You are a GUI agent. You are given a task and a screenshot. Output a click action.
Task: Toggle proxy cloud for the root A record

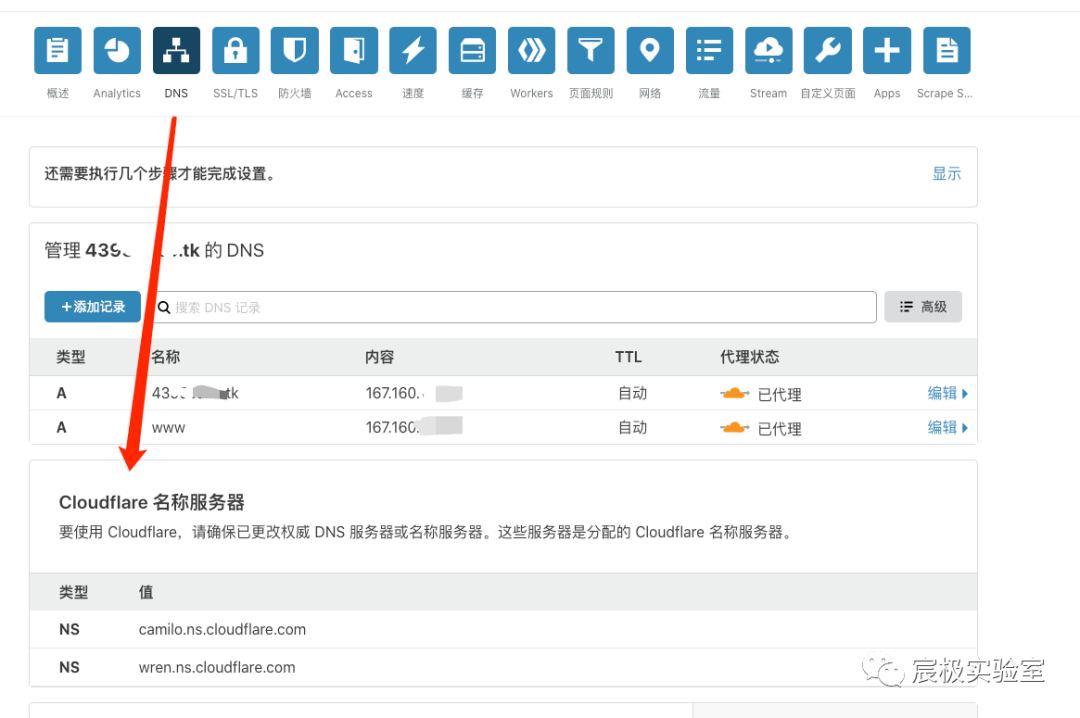coord(734,393)
